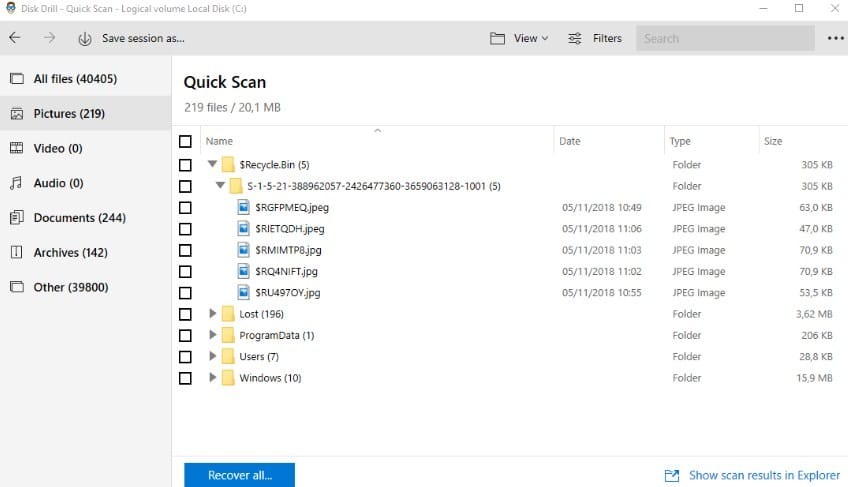Collapse the $Recycle.Bin folder triangle
Screen dimensions: 848x487
click(x=212, y=163)
